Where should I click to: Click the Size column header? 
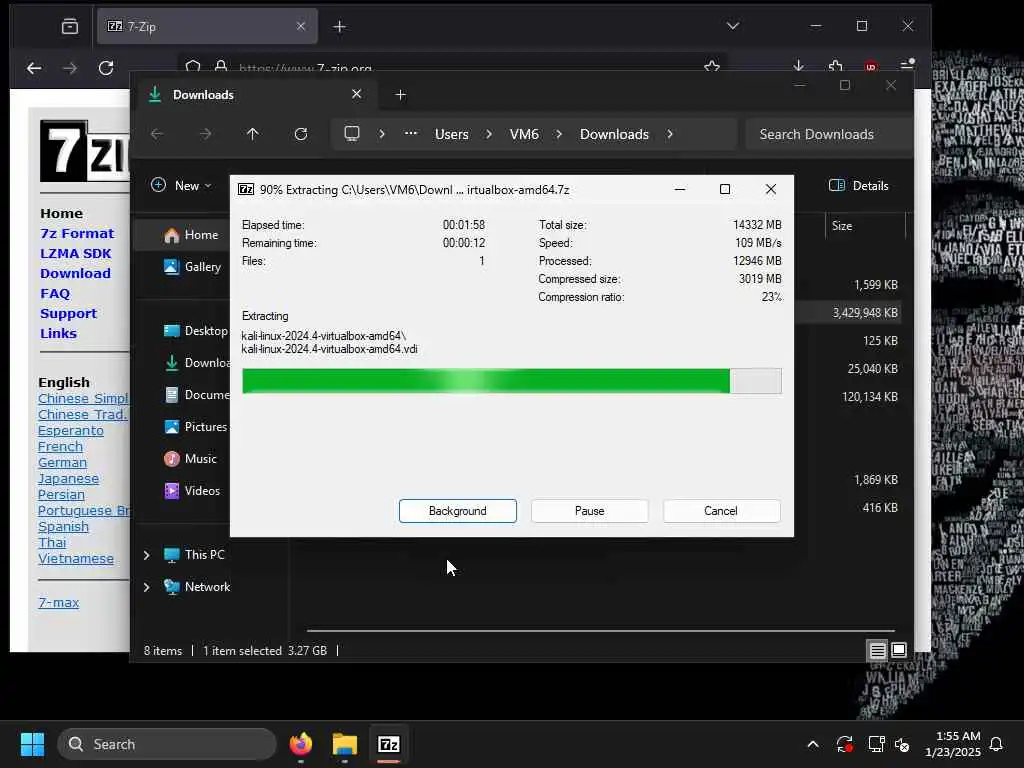coord(865,226)
